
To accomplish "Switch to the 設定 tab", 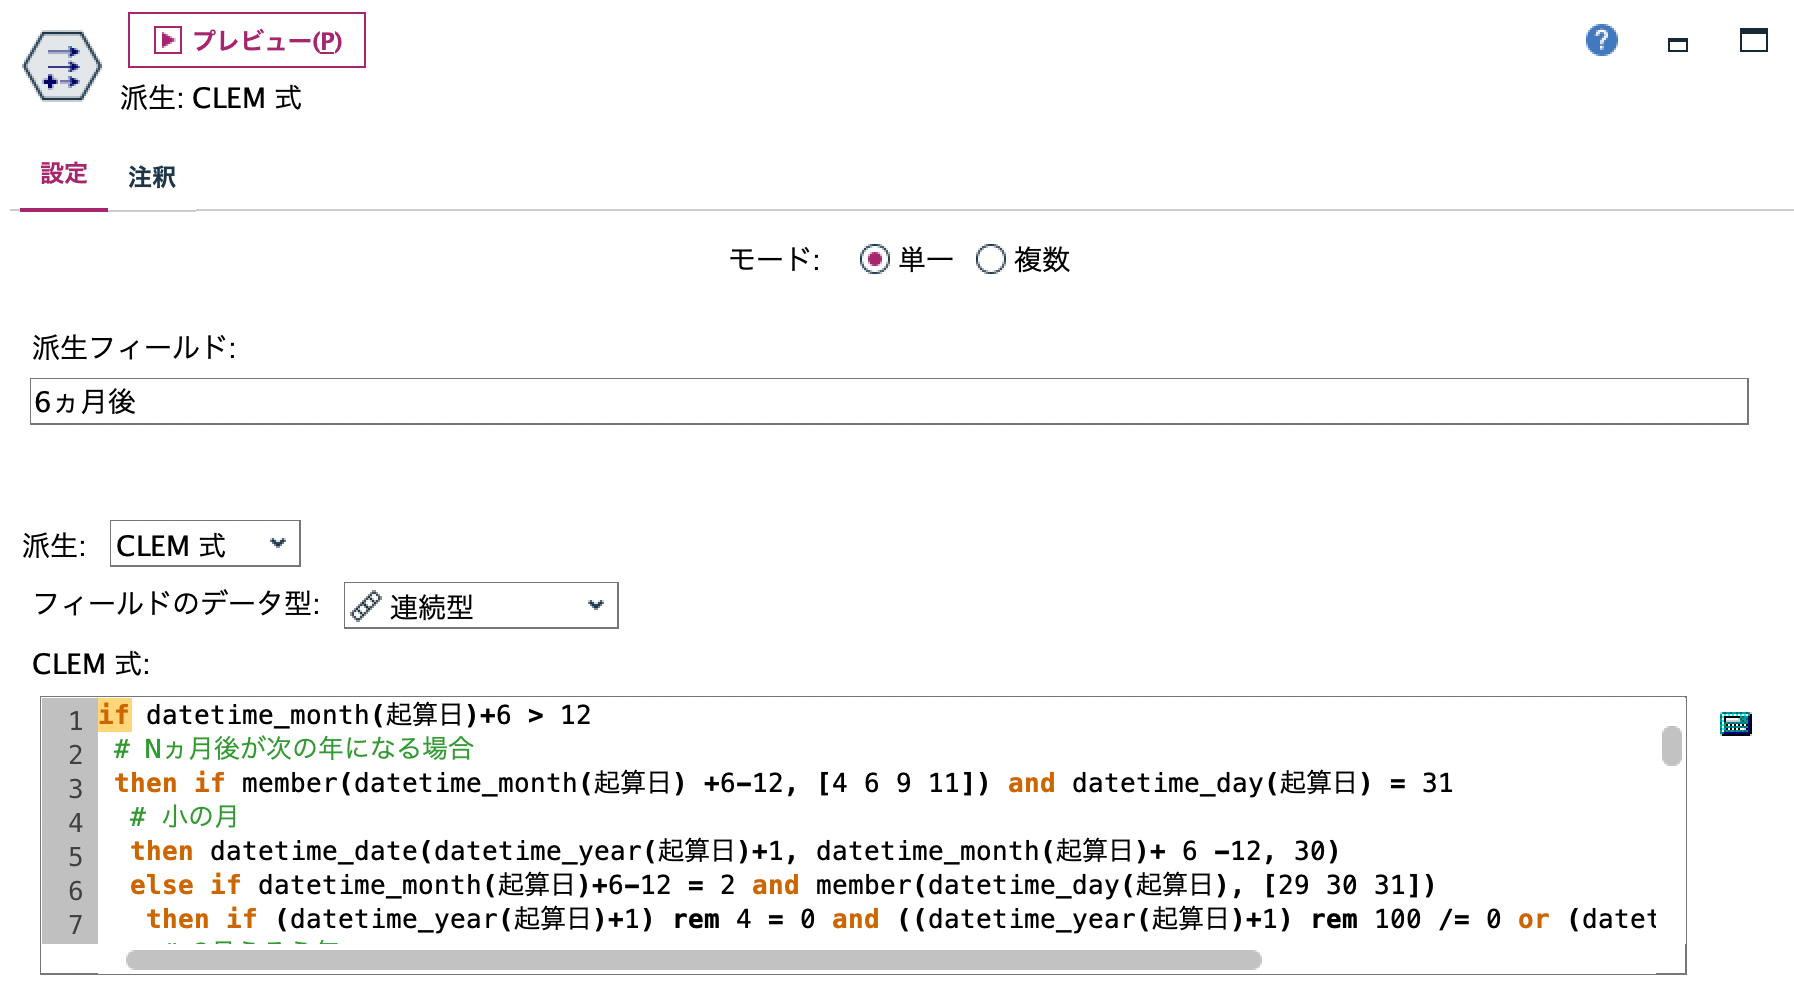I will coord(62,175).
